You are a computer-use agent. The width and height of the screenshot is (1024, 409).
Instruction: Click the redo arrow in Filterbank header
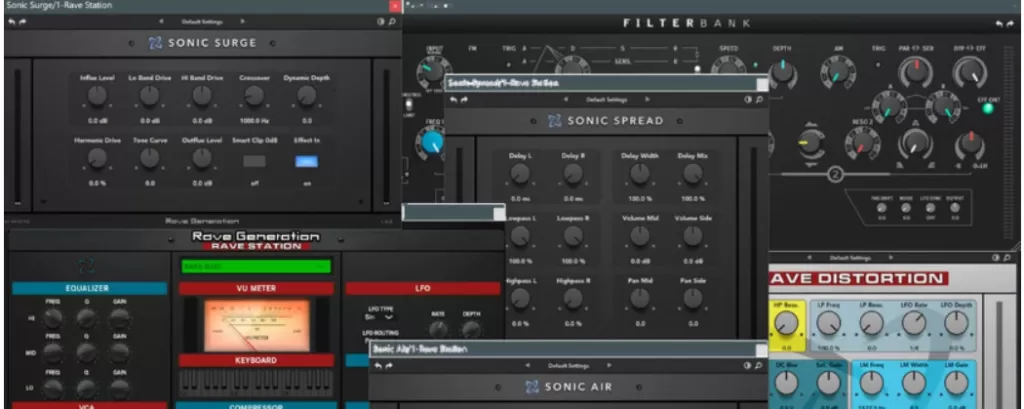[x=1011, y=24]
